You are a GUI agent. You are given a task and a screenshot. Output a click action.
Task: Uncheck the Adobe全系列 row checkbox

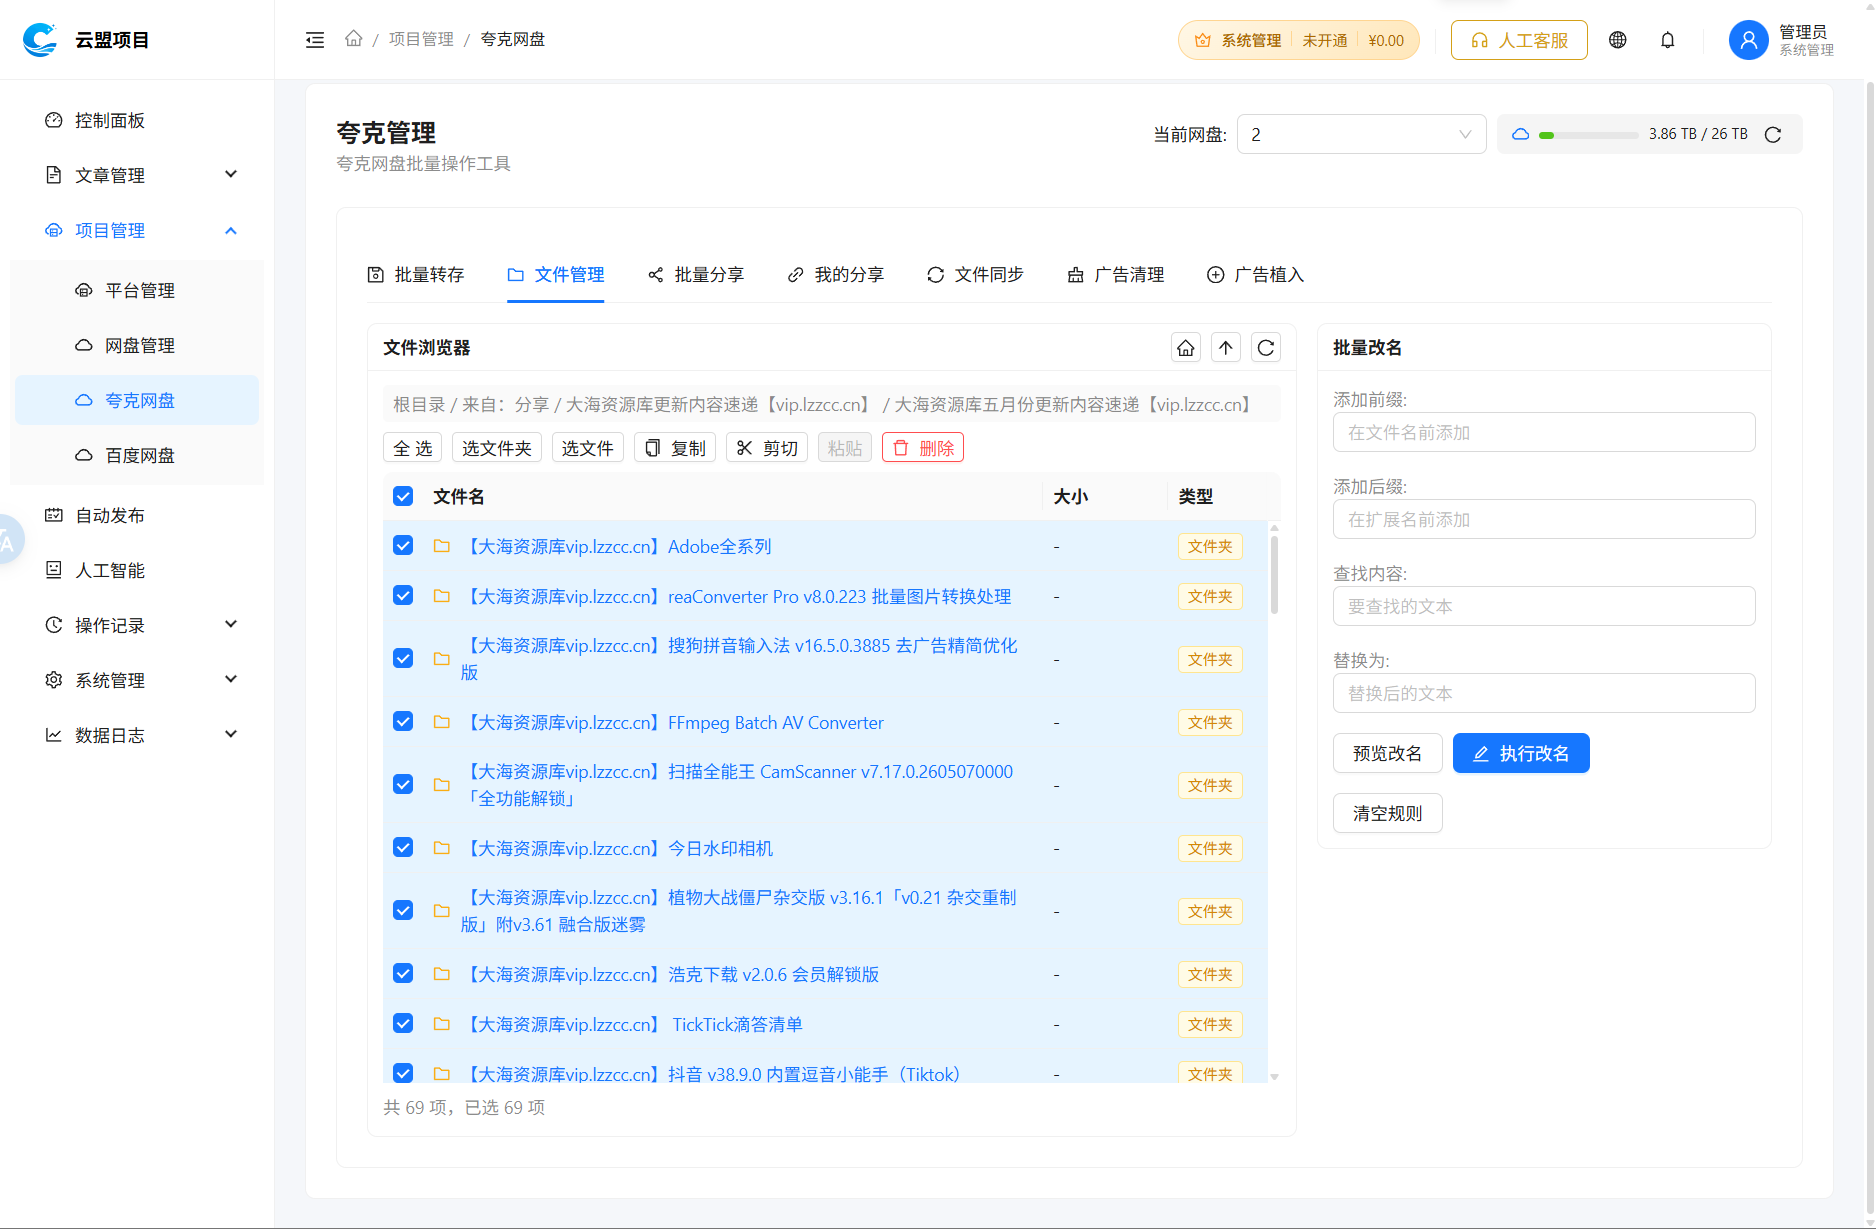[403, 546]
